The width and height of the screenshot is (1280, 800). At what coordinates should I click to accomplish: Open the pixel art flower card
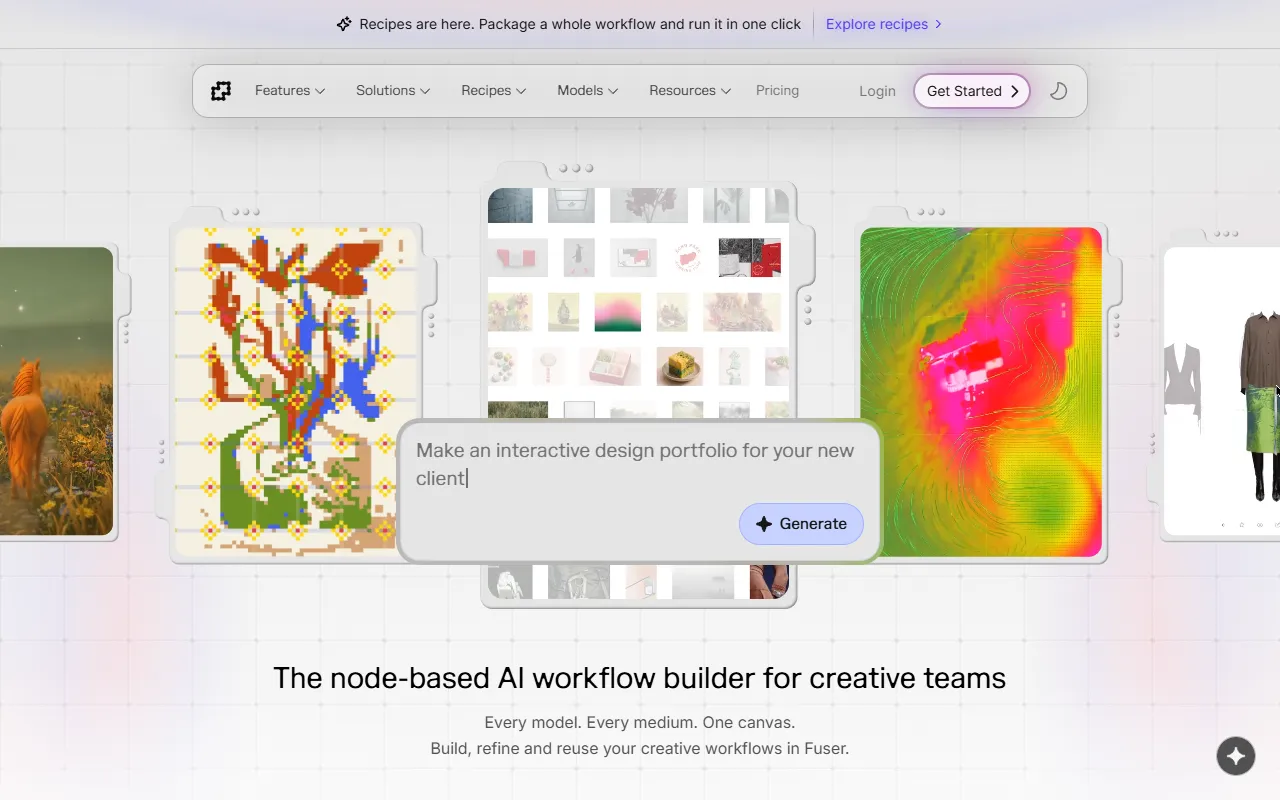(x=295, y=391)
